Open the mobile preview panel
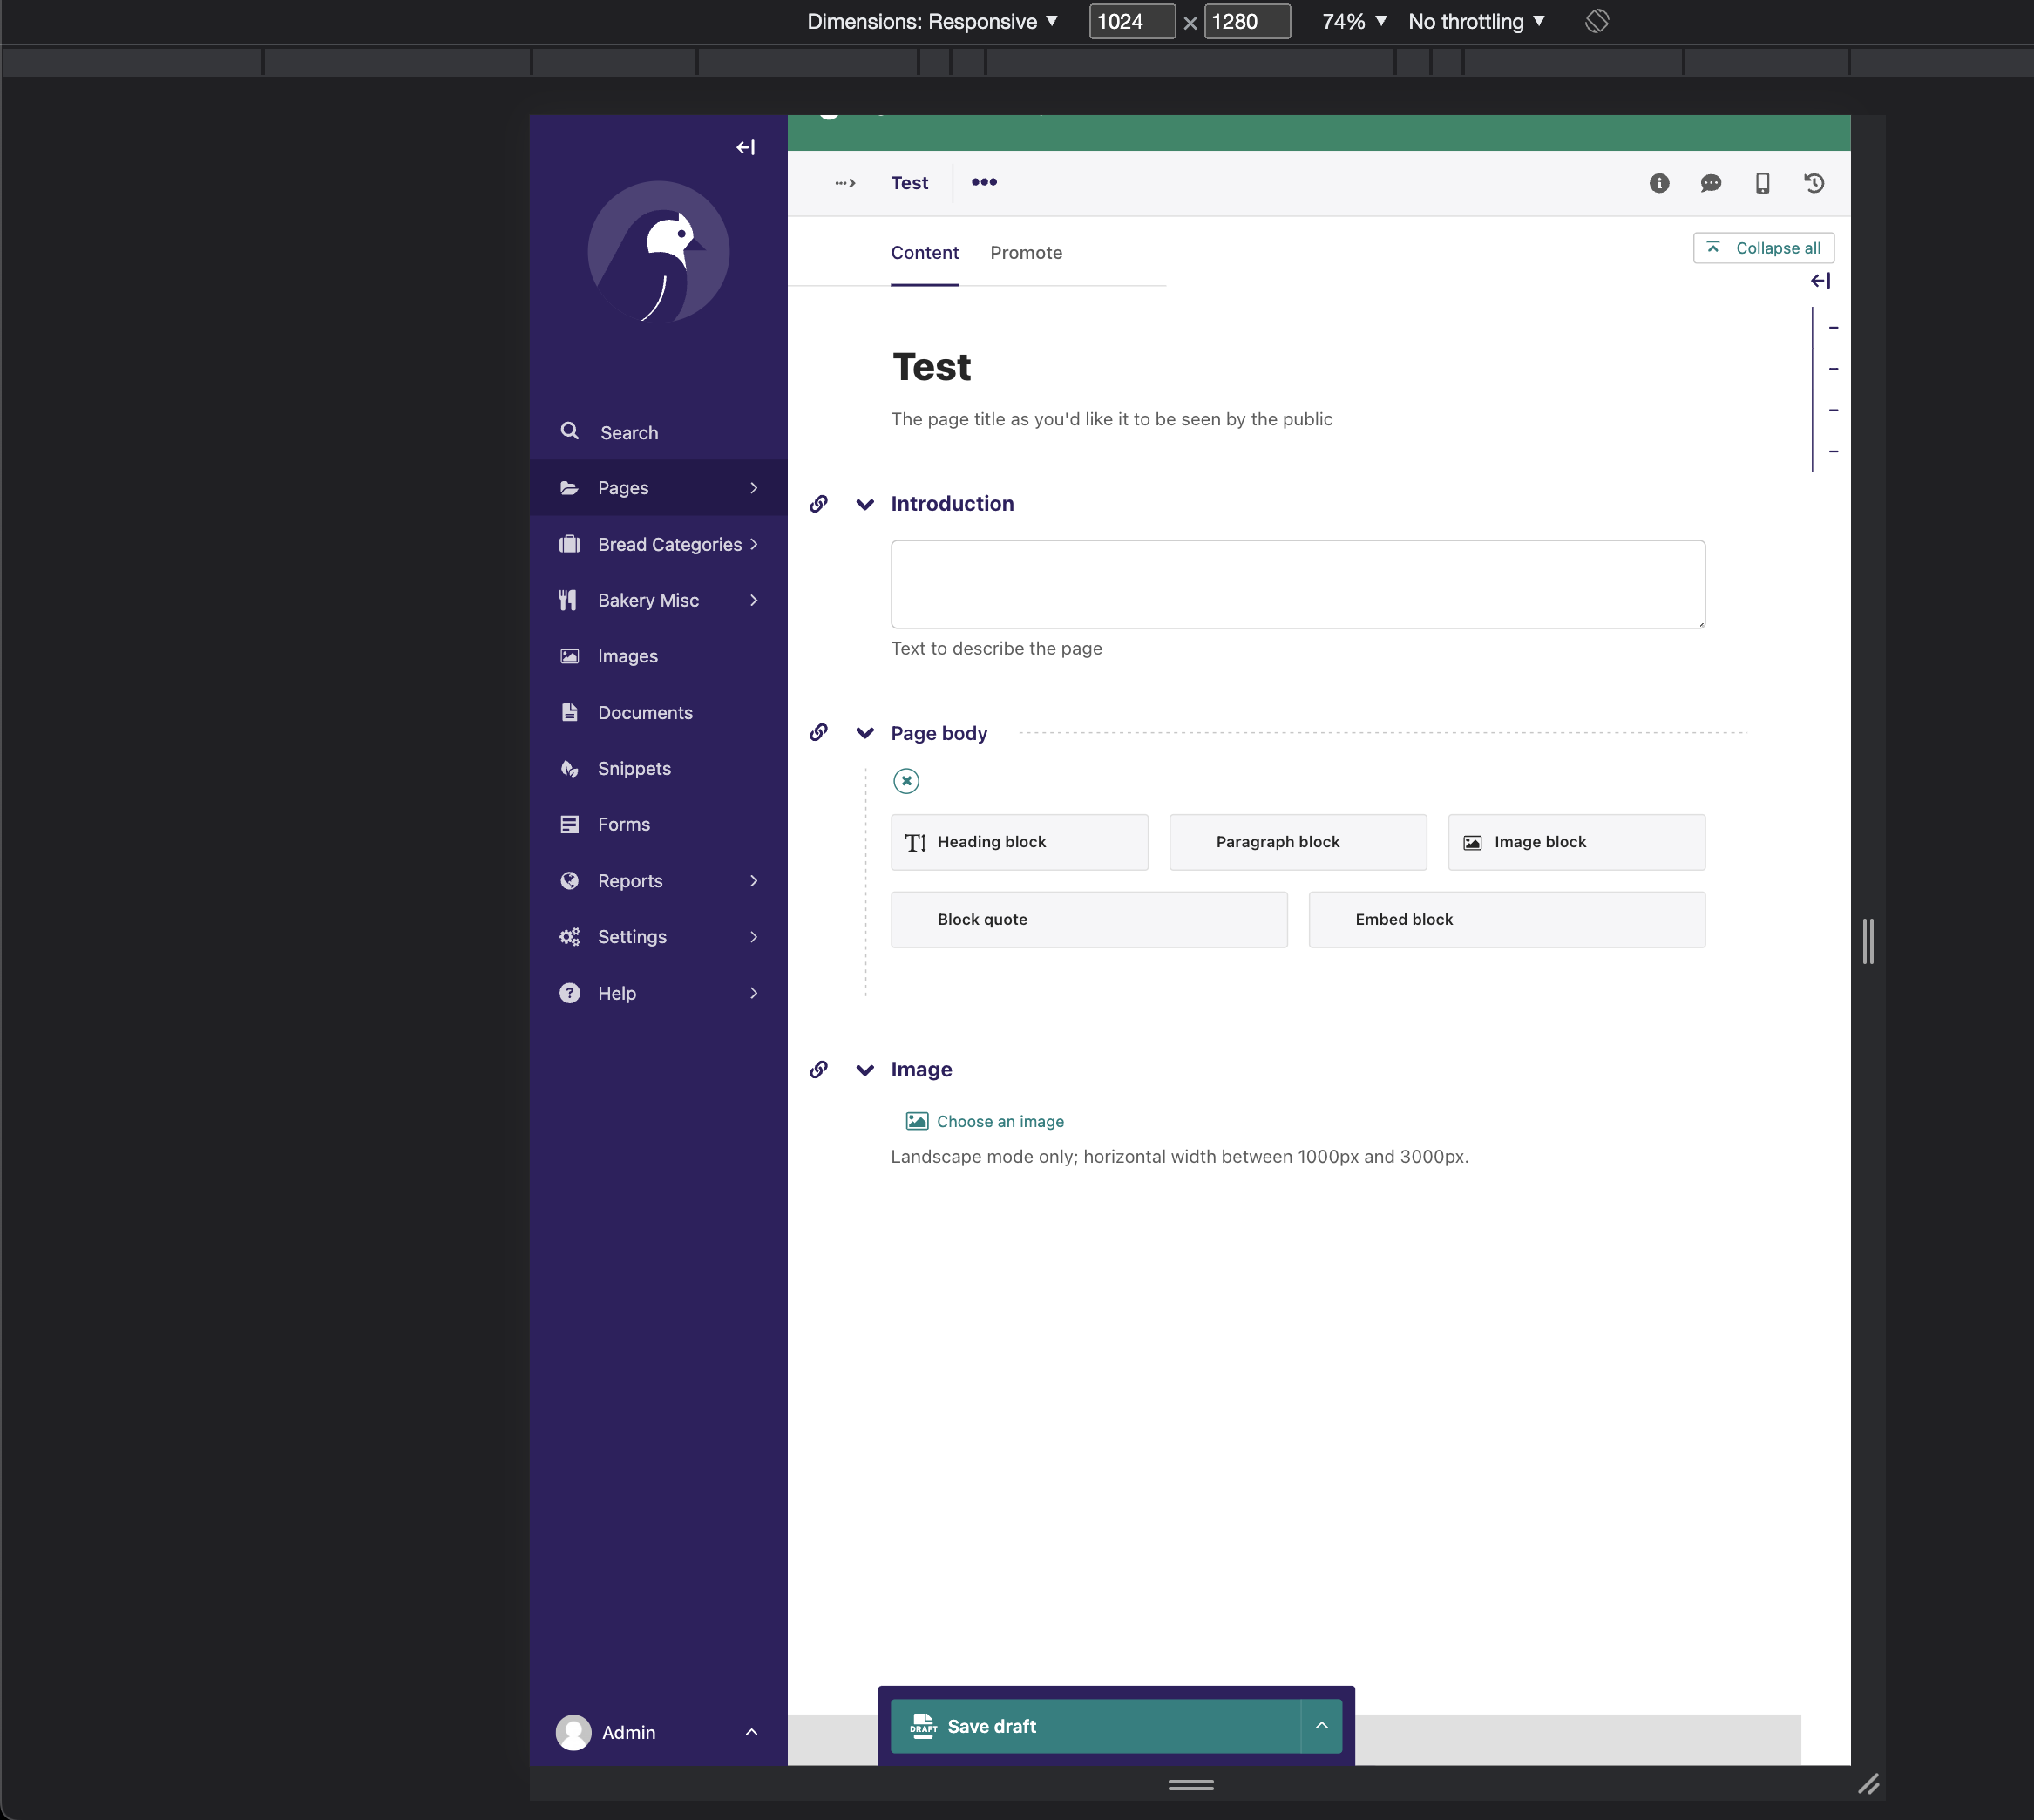 point(1763,183)
